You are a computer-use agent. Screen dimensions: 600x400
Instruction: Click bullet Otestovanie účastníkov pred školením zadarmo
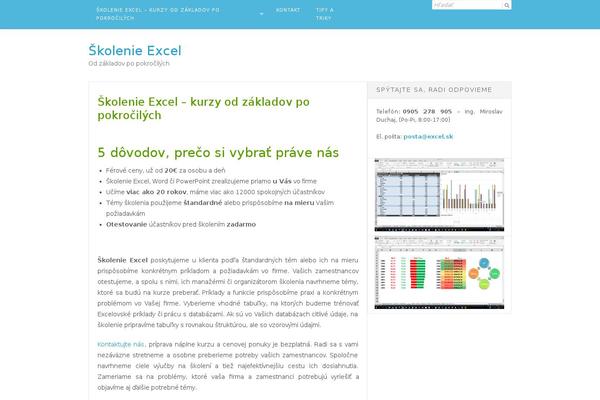click(181, 224)
